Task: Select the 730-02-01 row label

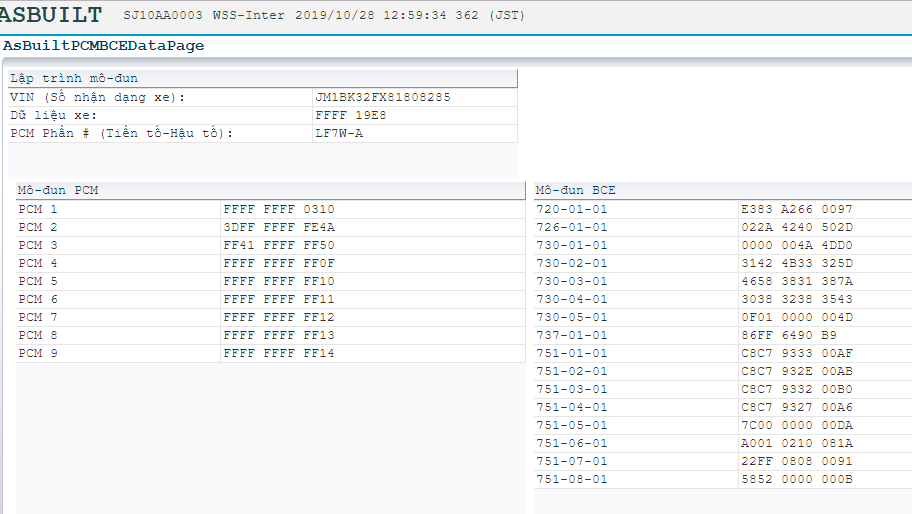Action: click(571, 263)
